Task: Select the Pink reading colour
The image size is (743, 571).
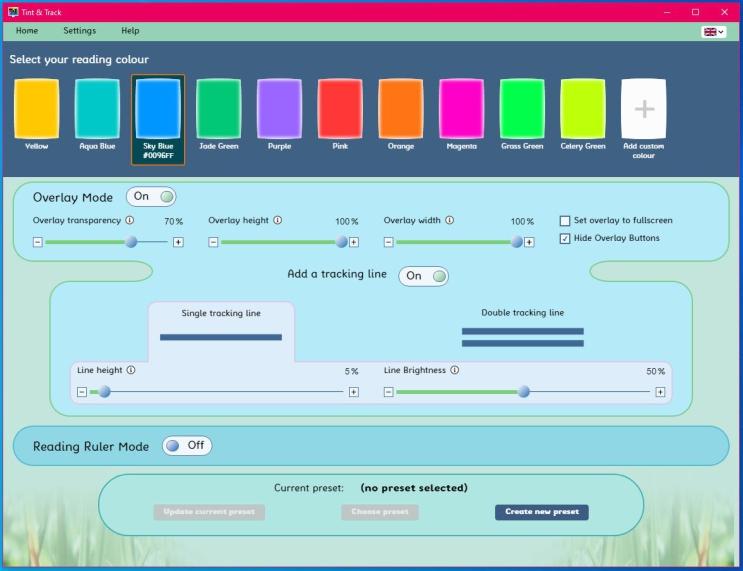Action: click(340, 109)
